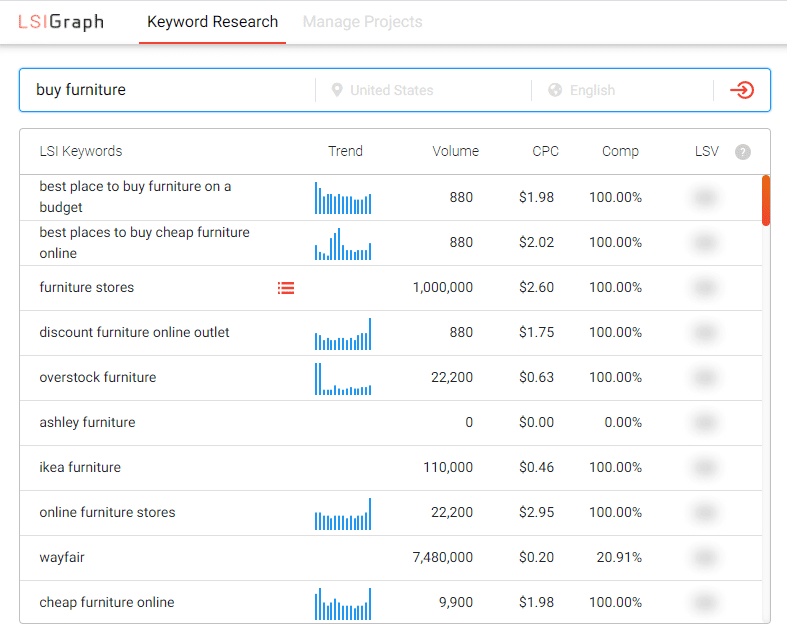Open the trend chart for overstock furniture
This screenshot has height=629, width=787.
[343, 378]
